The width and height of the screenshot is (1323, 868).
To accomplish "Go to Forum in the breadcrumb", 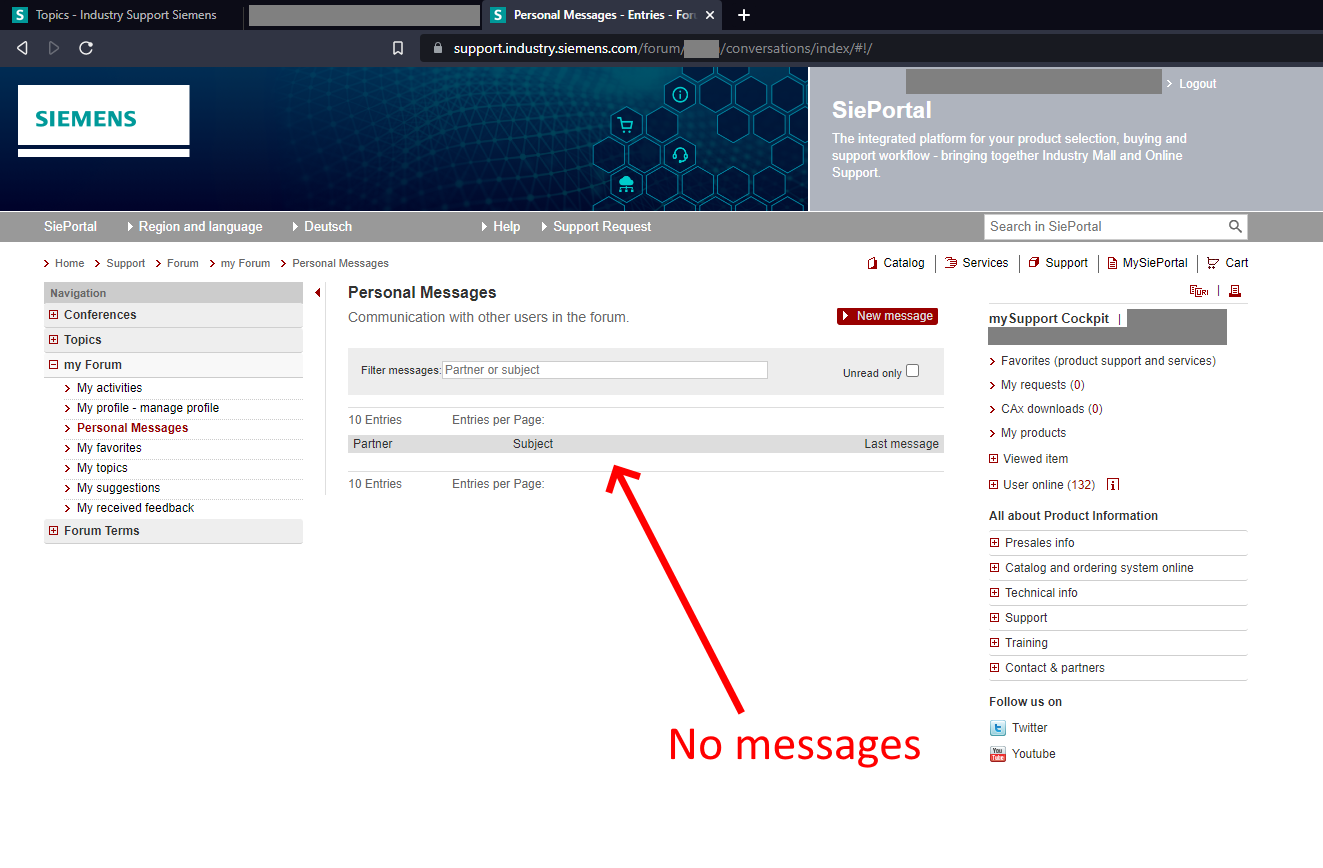I will coord(183,263).
